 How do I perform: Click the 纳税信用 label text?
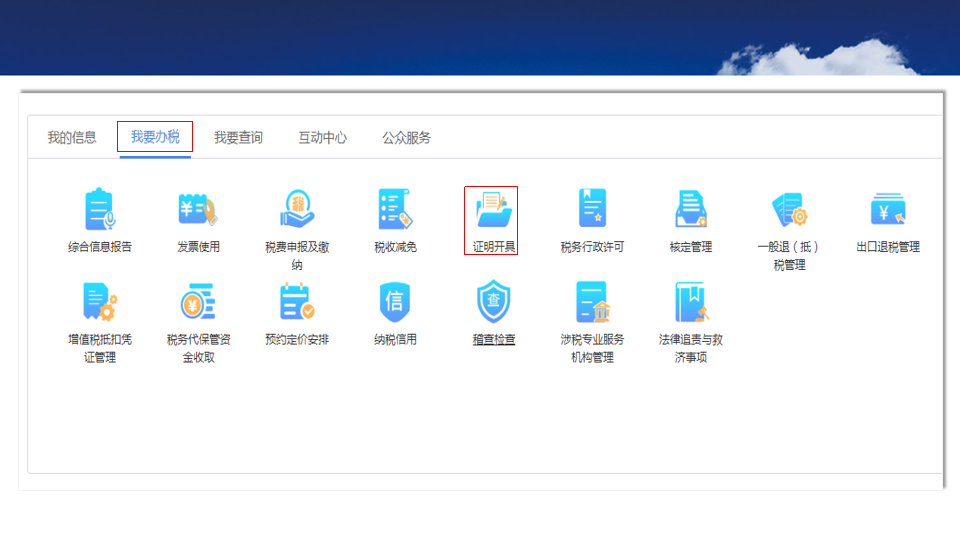[x=396, y=340]
